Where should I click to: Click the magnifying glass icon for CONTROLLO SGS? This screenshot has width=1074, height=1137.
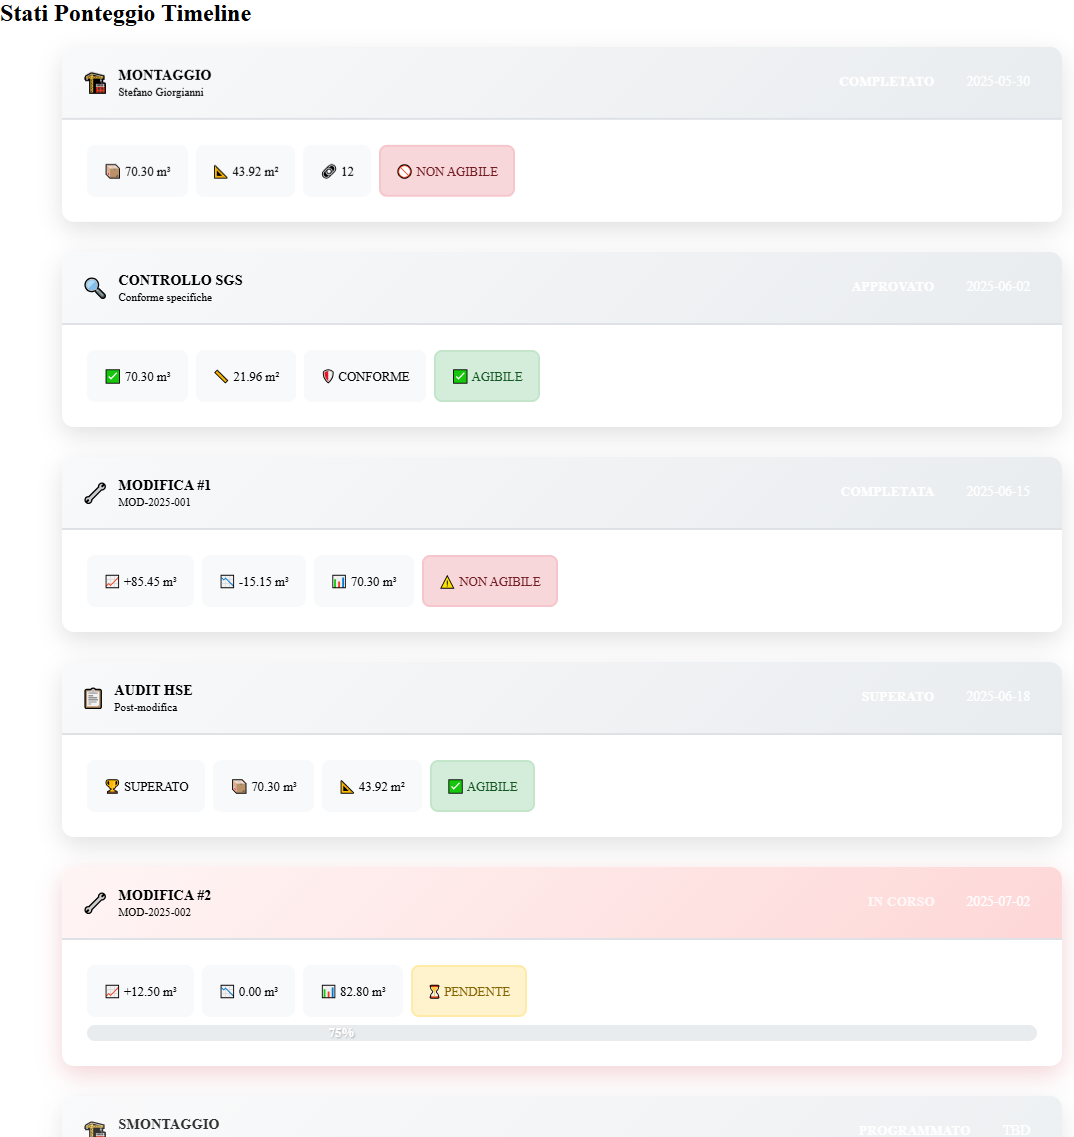tap(95, 288)
